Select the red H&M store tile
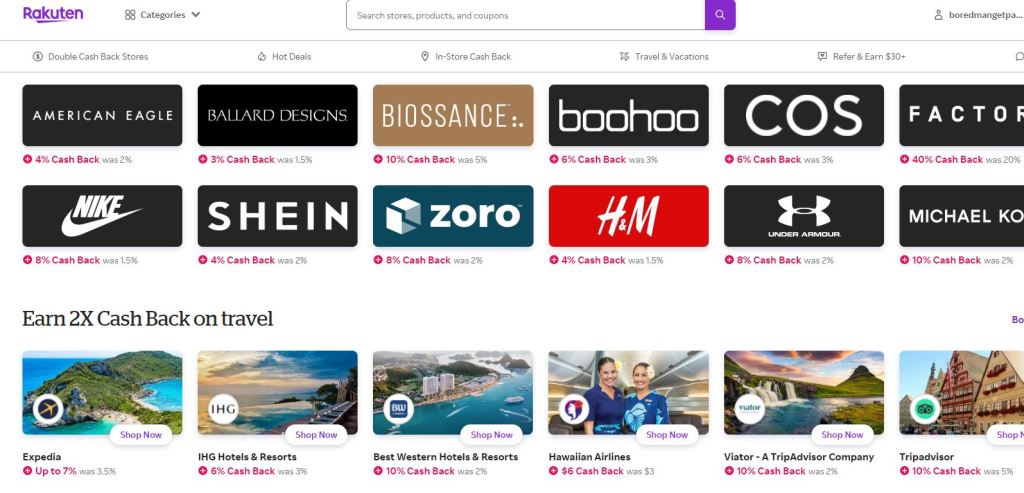 (628, 216)
